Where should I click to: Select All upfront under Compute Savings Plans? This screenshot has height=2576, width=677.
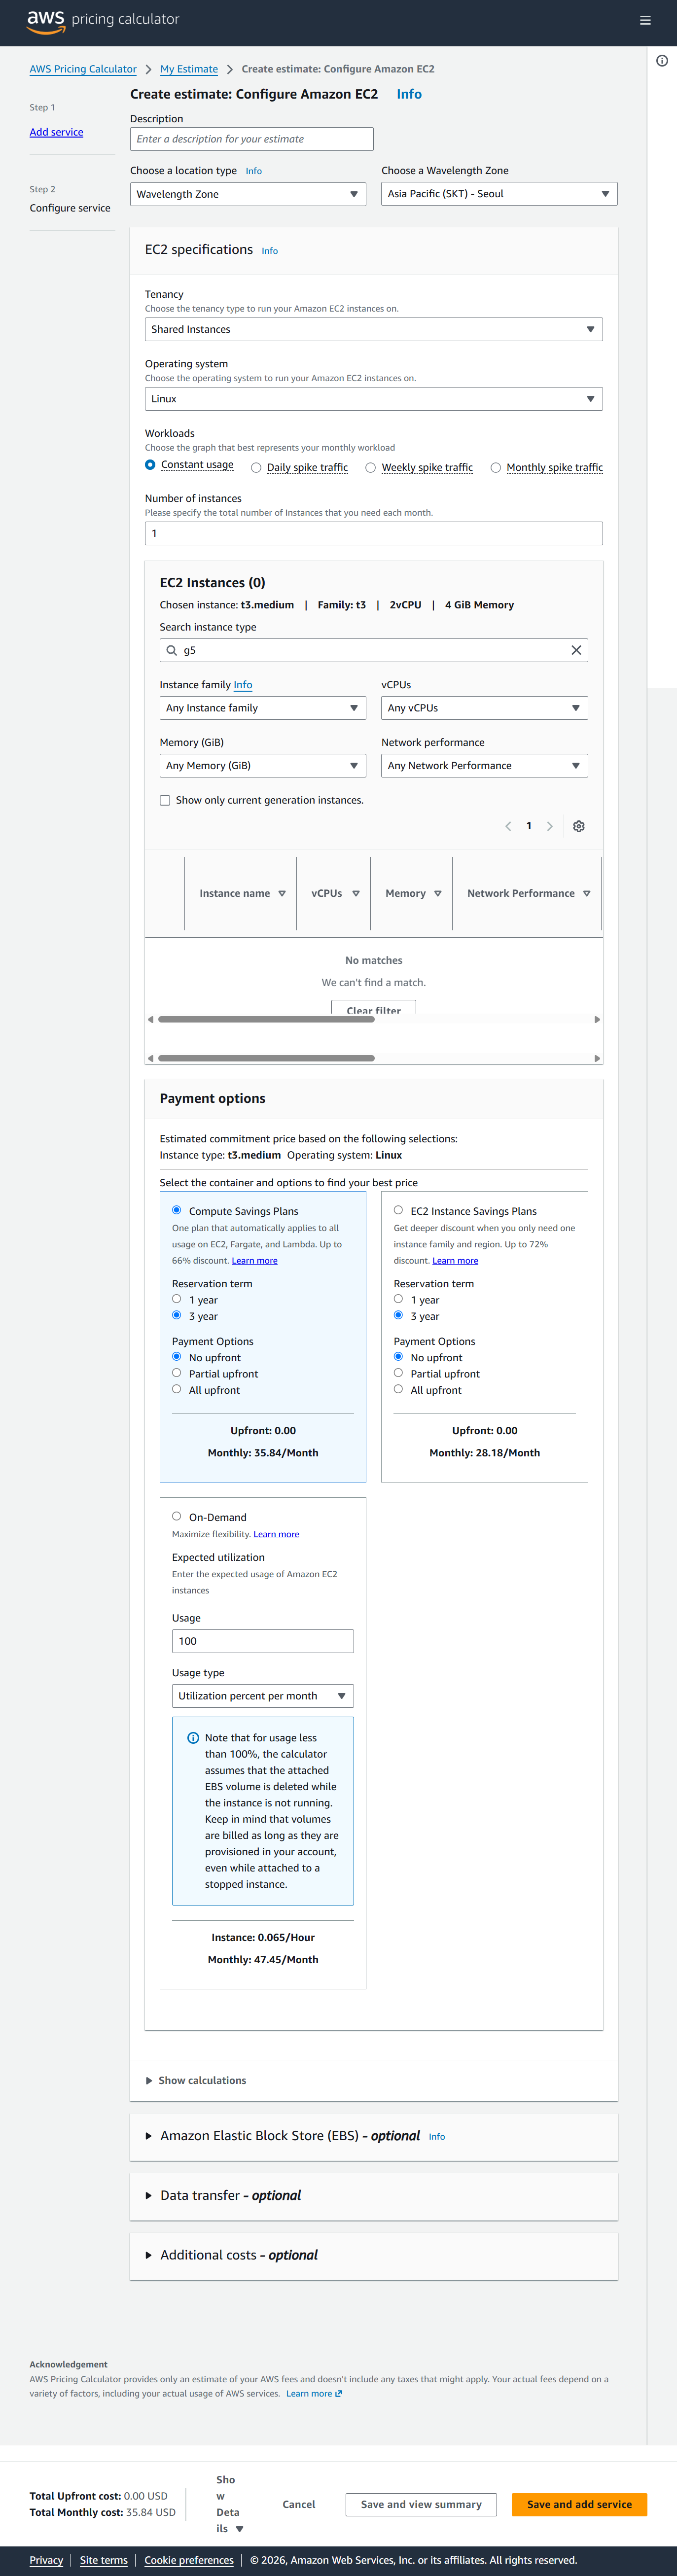click(177, 1389)
